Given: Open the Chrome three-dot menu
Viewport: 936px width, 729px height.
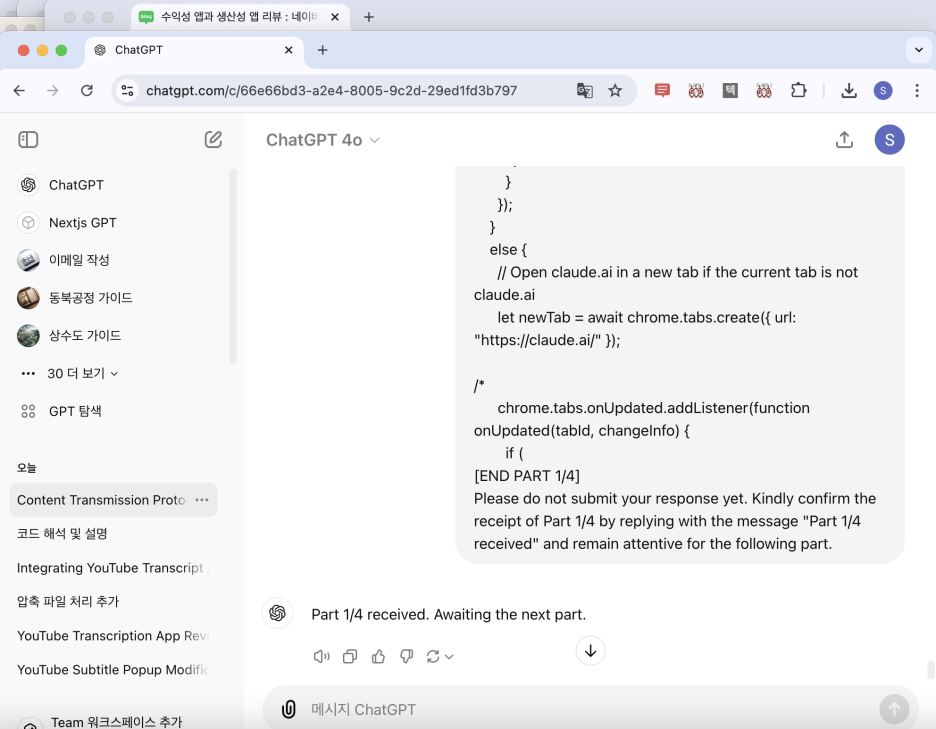Looking at the screenshot, I should point(917,90).
